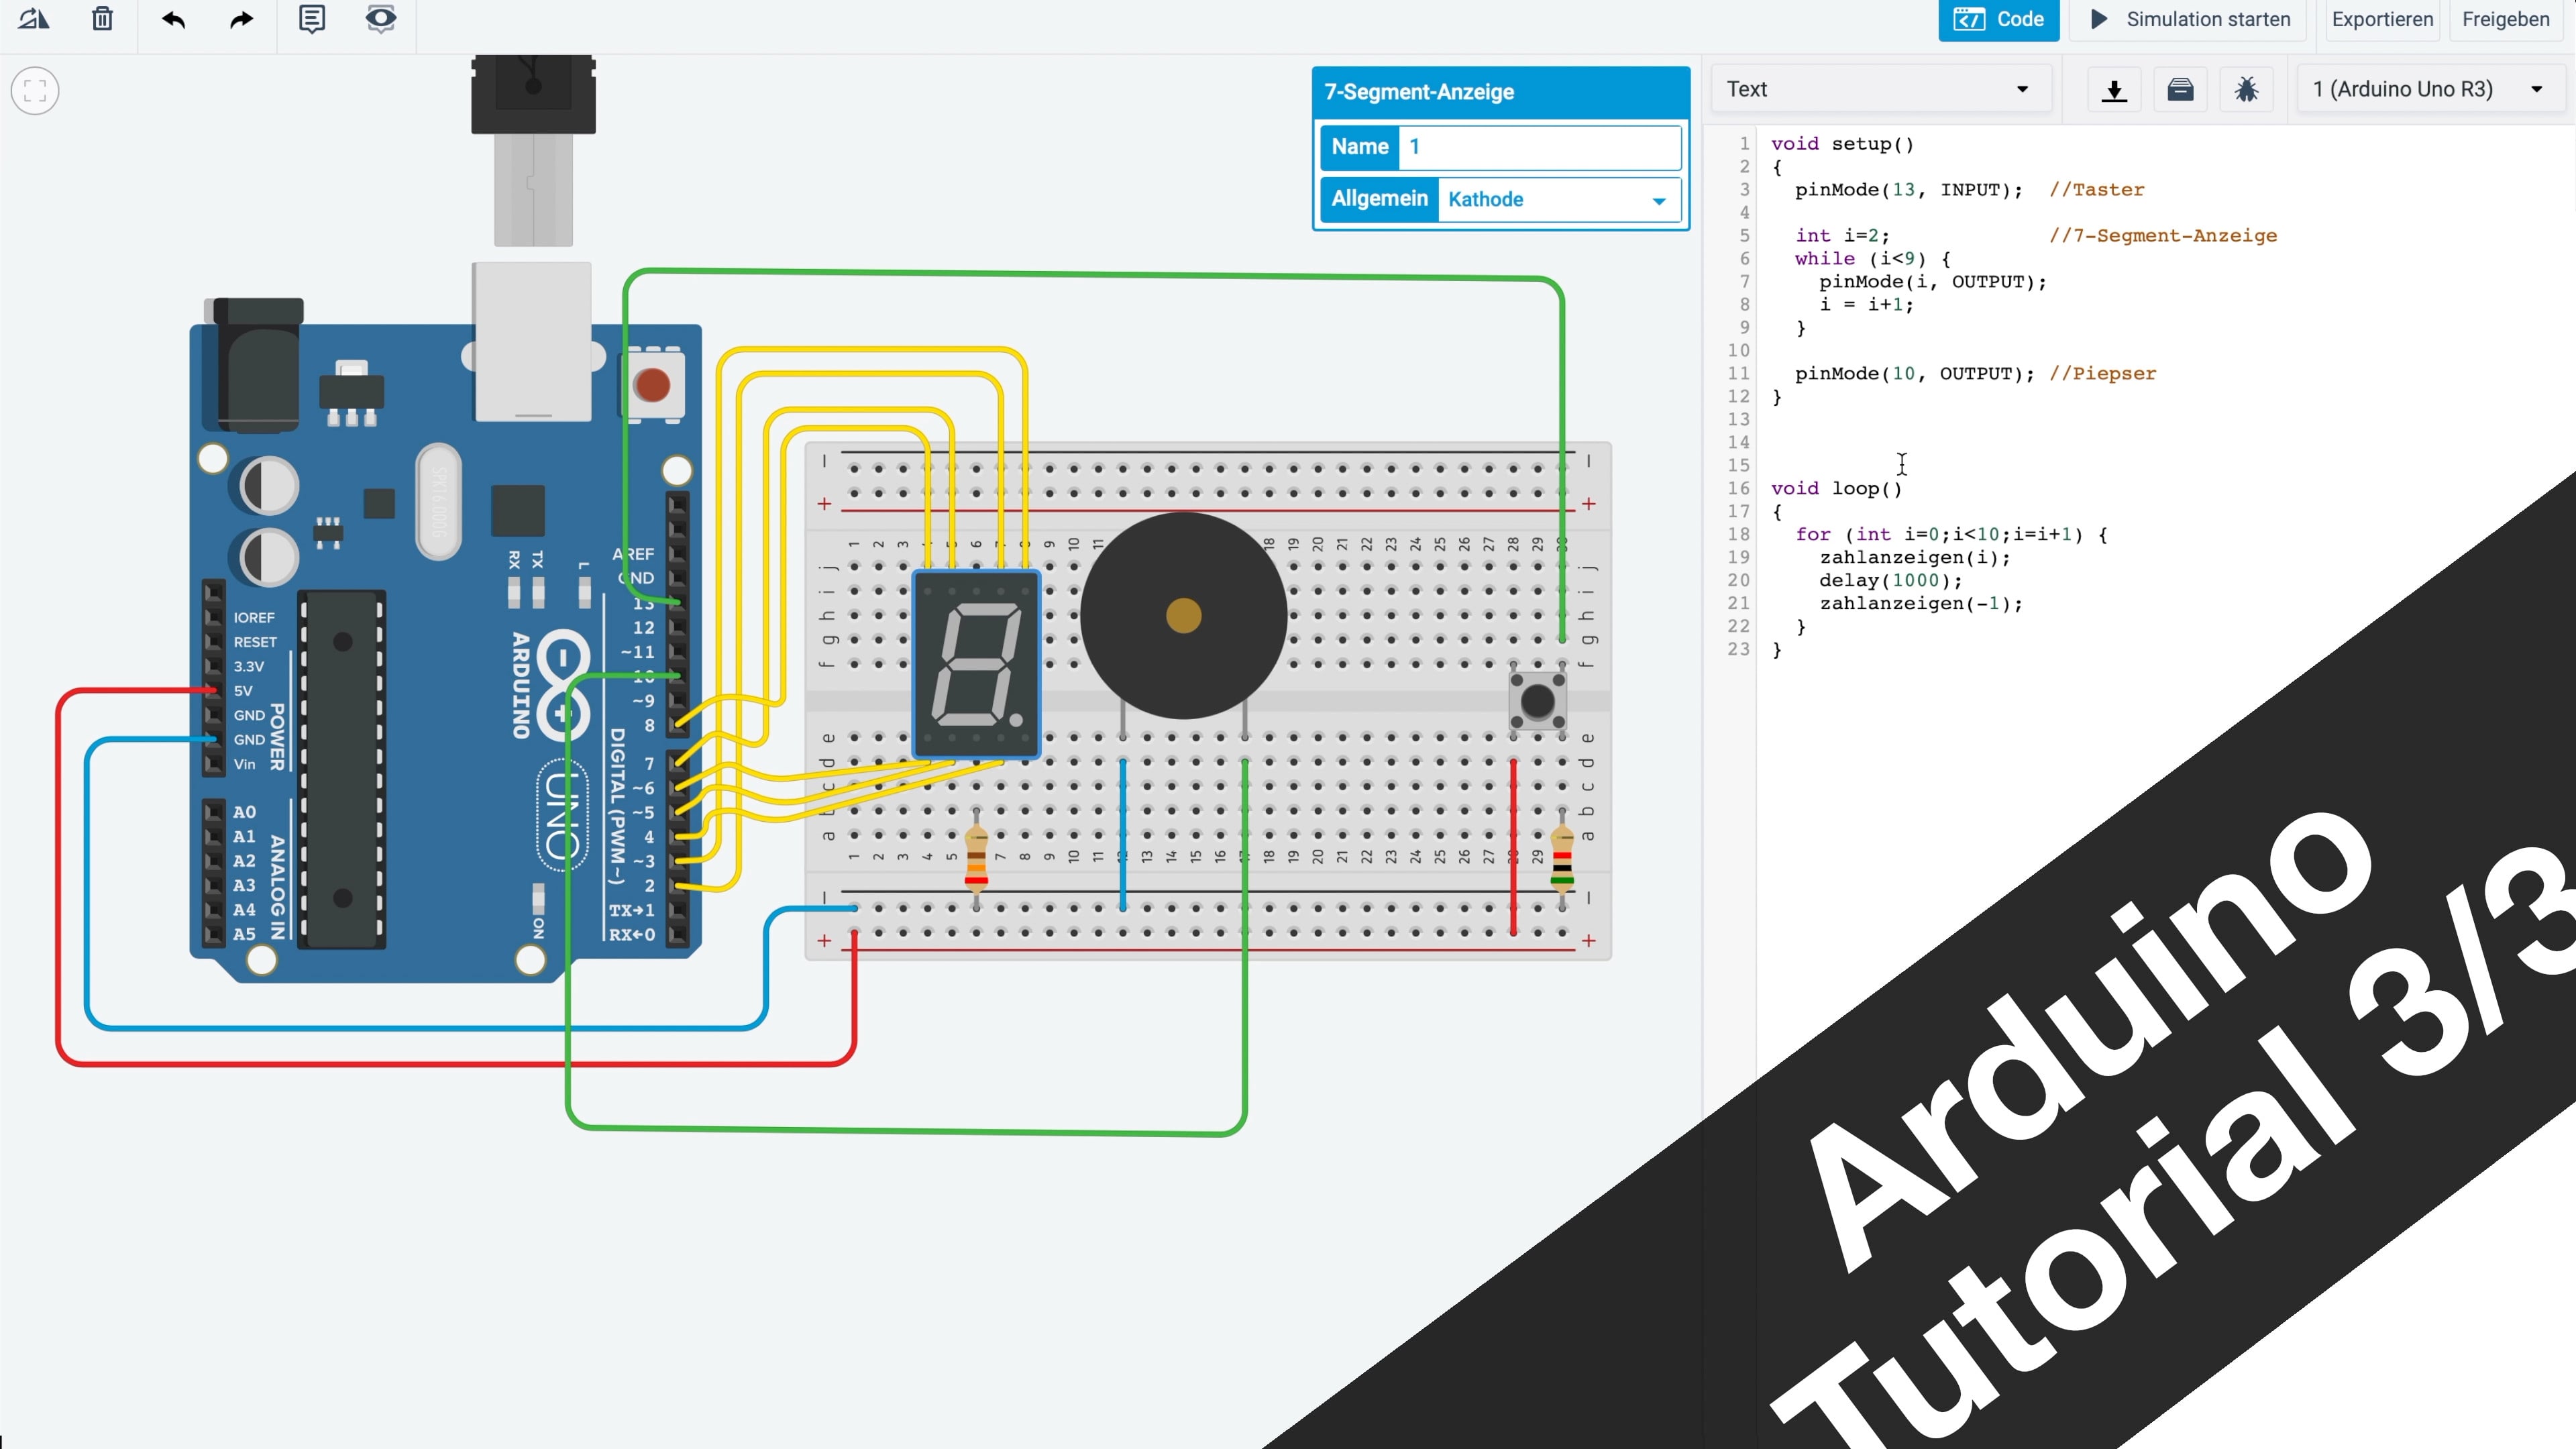Download the code with arrow icon
This screenshot has width=2576, height=1449.
(2113, 90)
